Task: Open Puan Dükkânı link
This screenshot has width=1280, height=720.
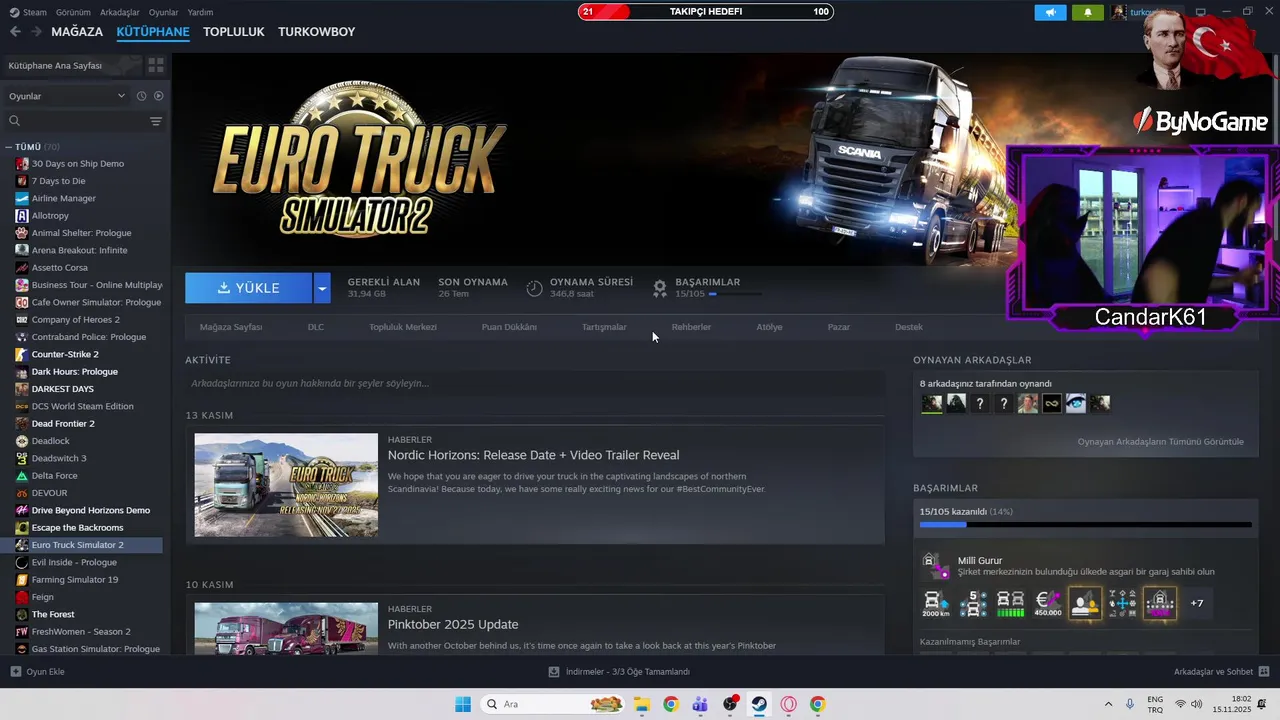Action: [x=509, y=327]
